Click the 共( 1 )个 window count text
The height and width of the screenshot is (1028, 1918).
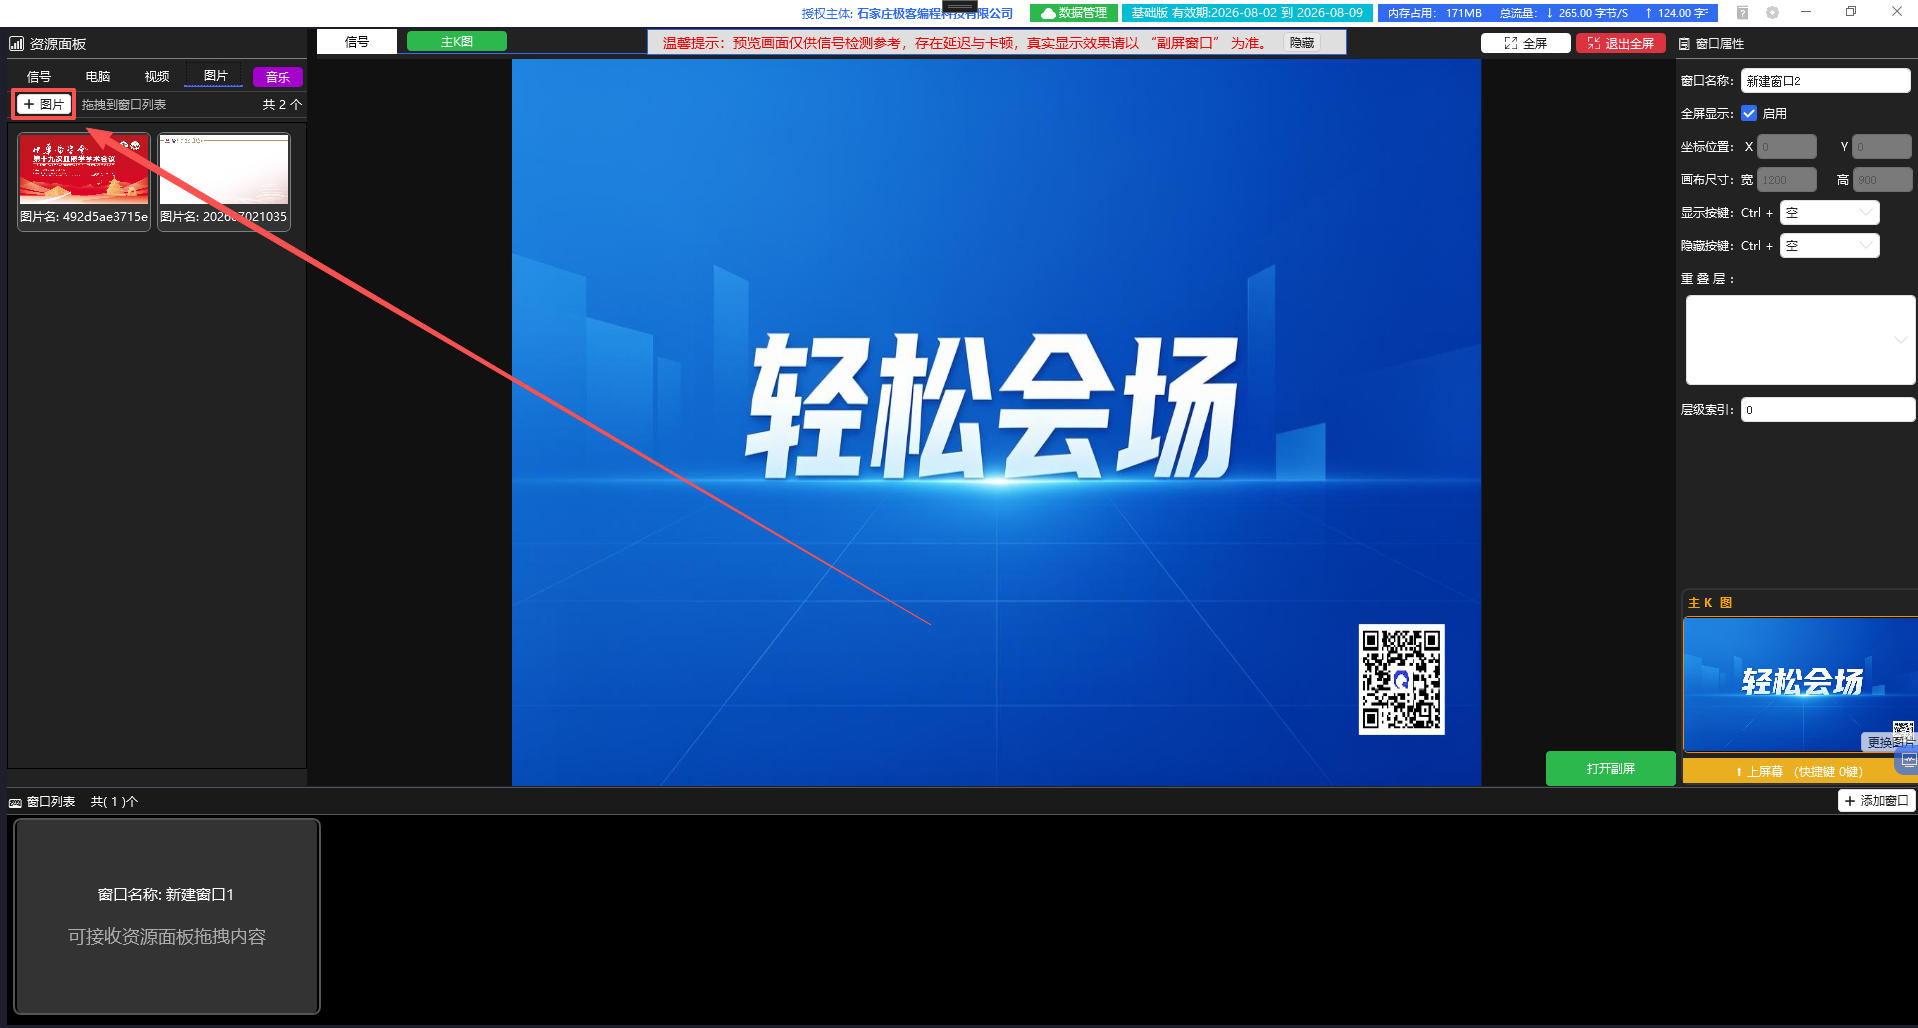[x=114, y=802]
